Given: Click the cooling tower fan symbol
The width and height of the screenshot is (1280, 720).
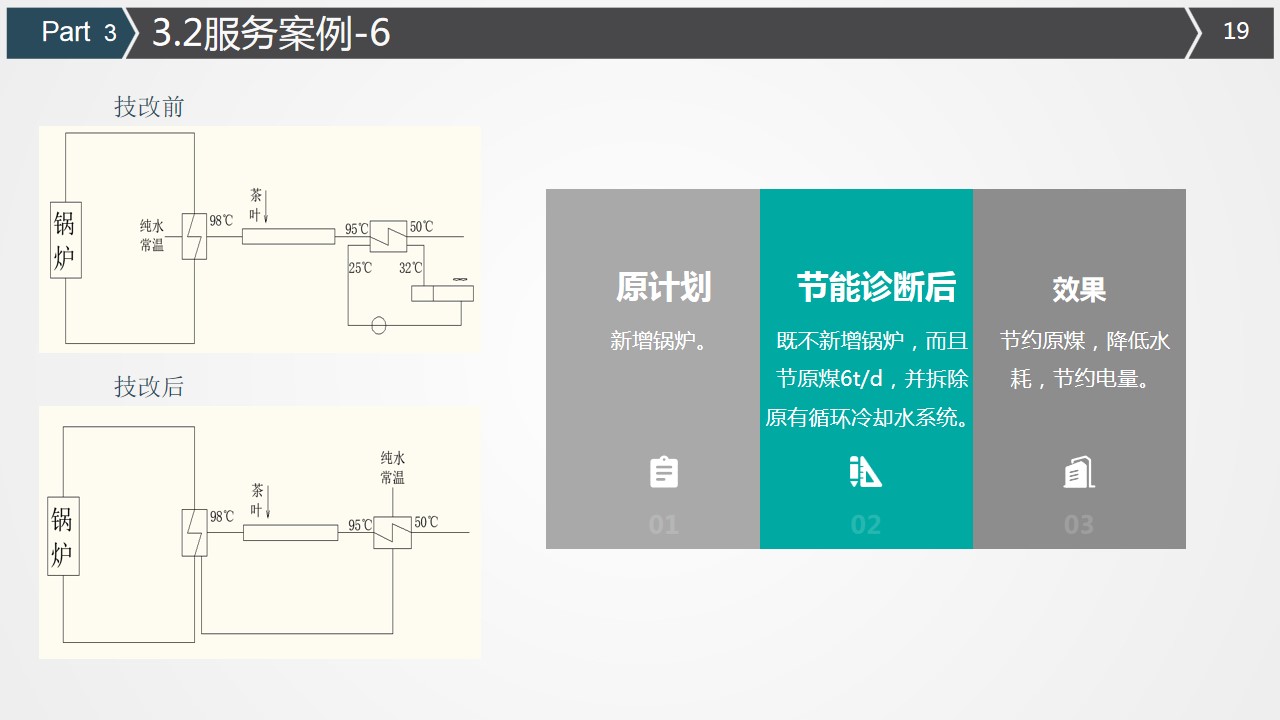Looking at the screenshot, I should click(461, 281).
